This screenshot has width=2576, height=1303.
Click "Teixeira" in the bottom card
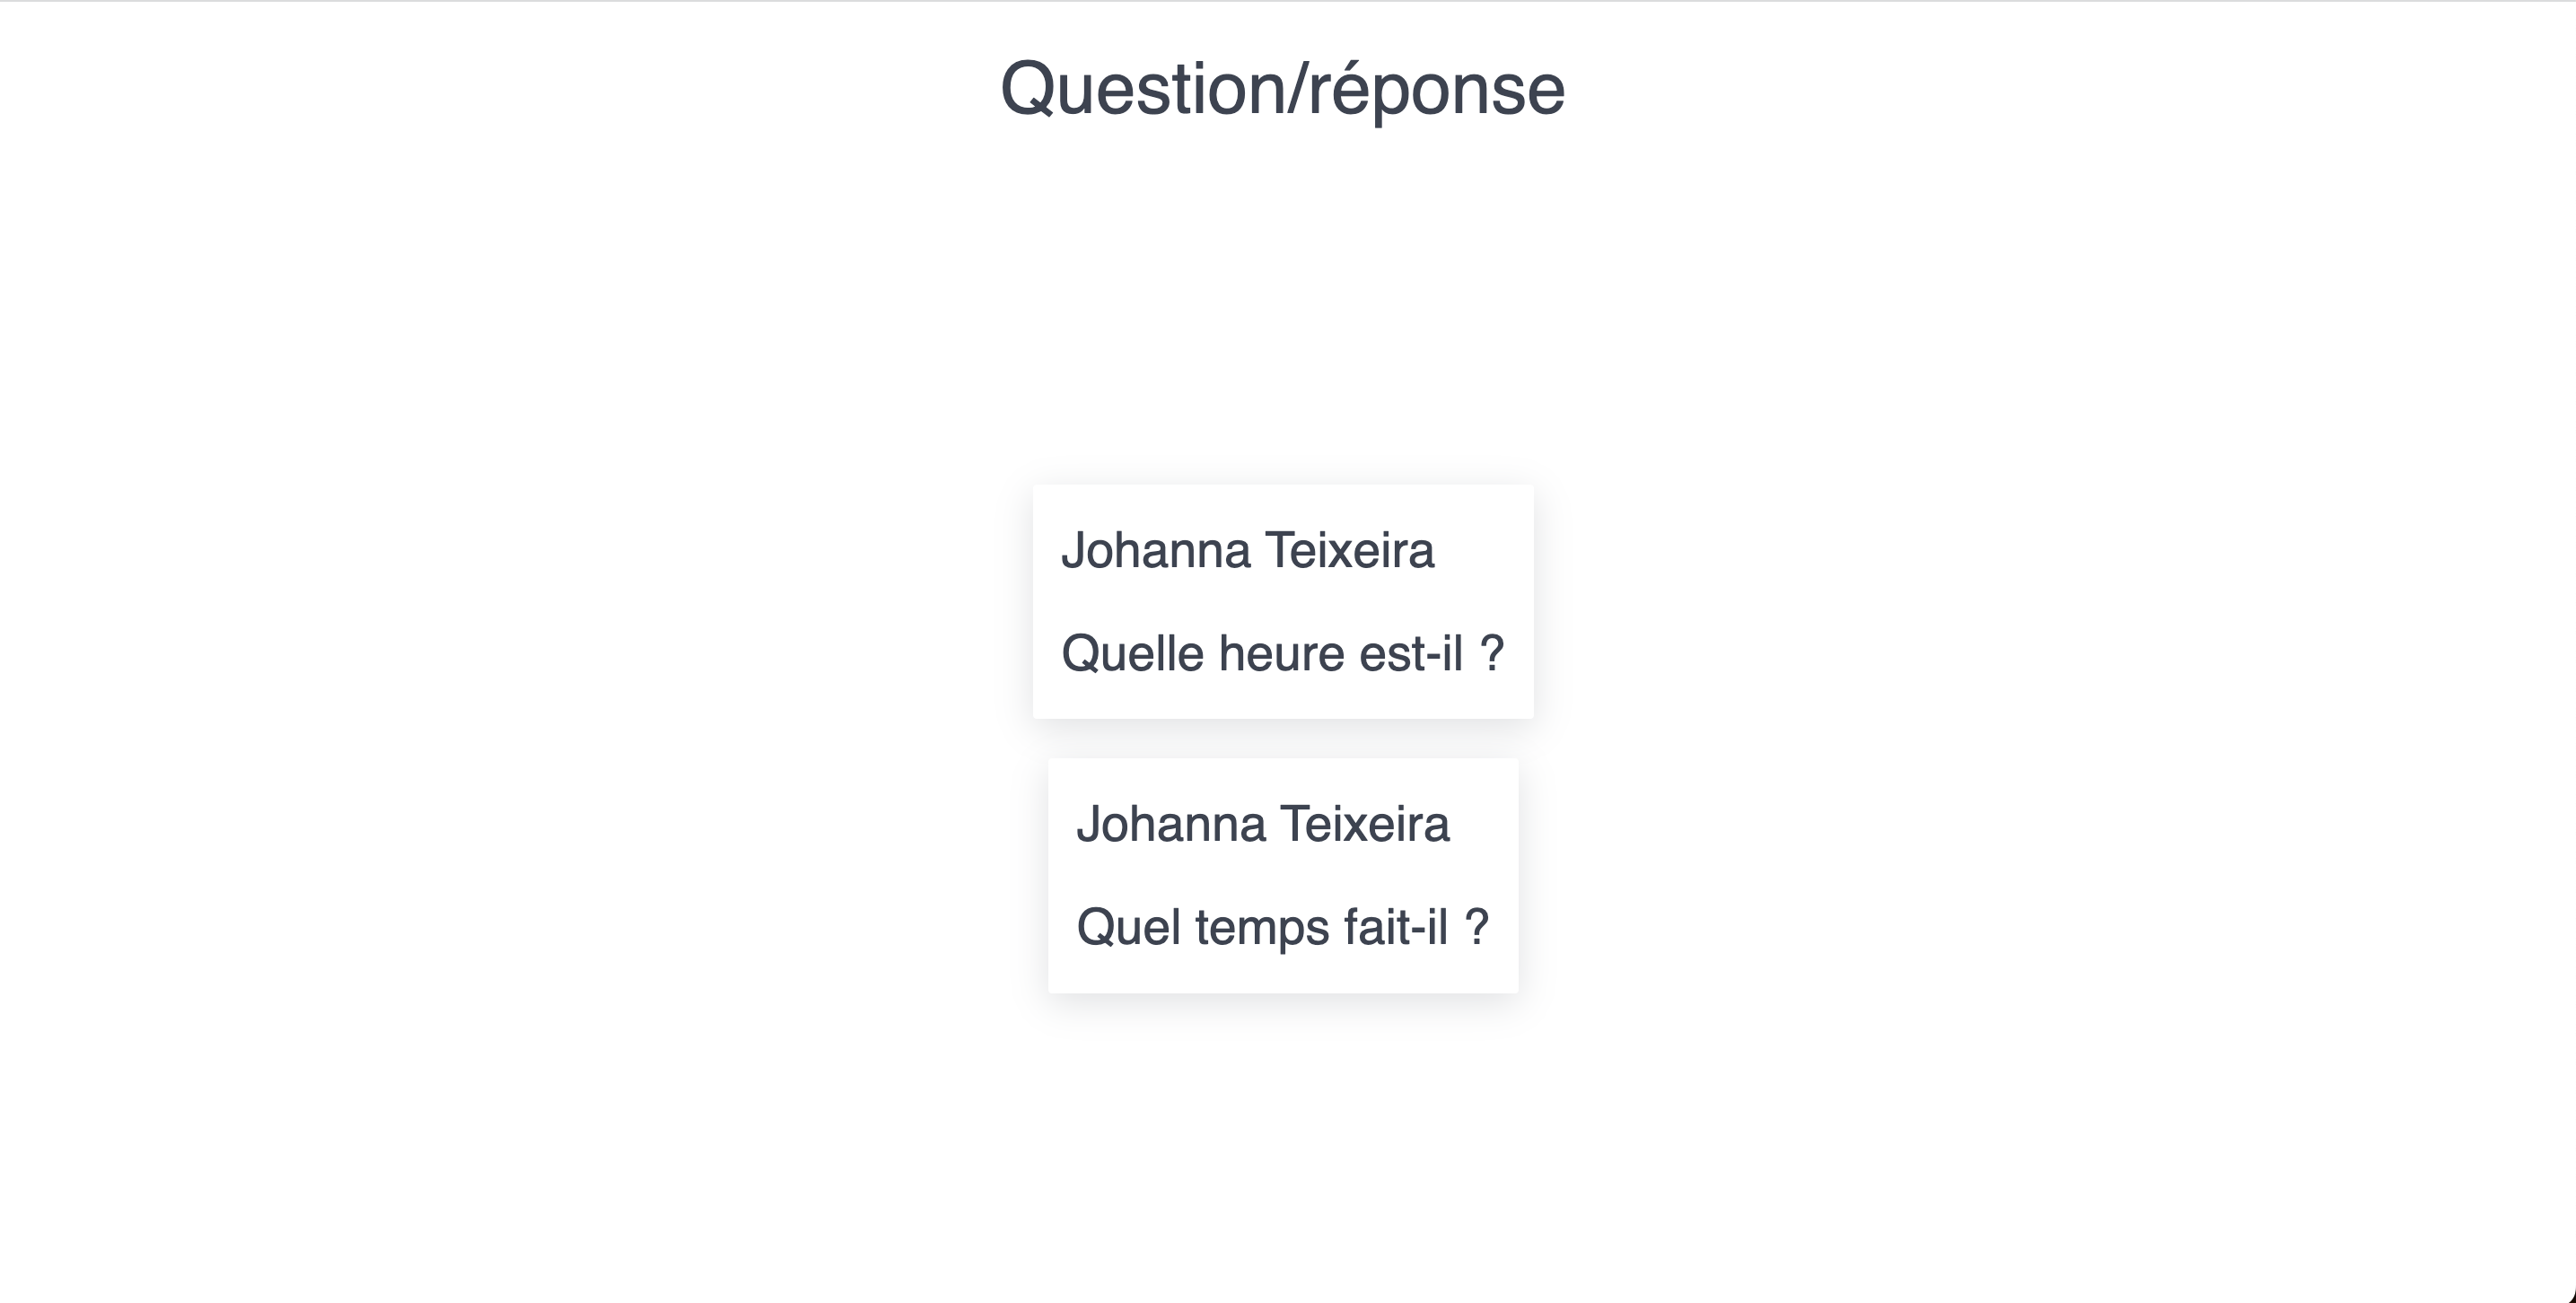pos(1364,825)
